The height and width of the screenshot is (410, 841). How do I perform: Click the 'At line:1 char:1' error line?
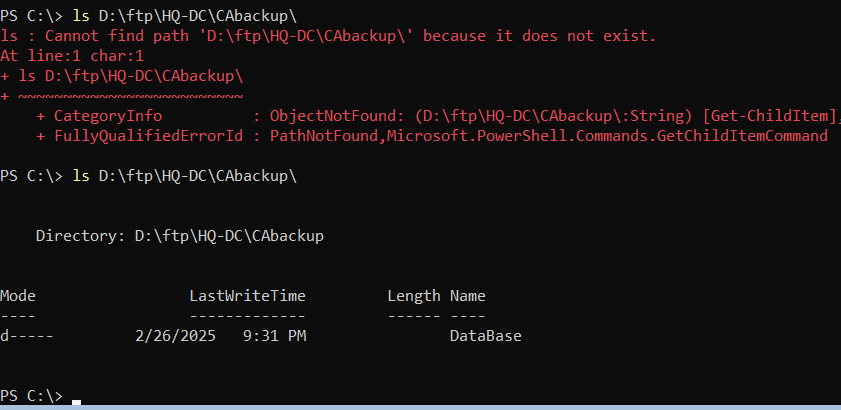click(72, 56)
